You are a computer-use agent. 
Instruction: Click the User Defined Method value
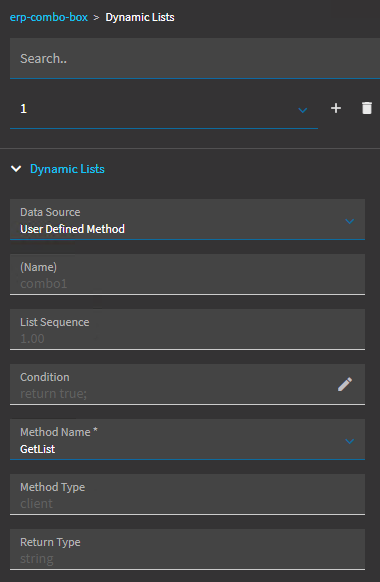pyautogui.click(x=72, y=229)
